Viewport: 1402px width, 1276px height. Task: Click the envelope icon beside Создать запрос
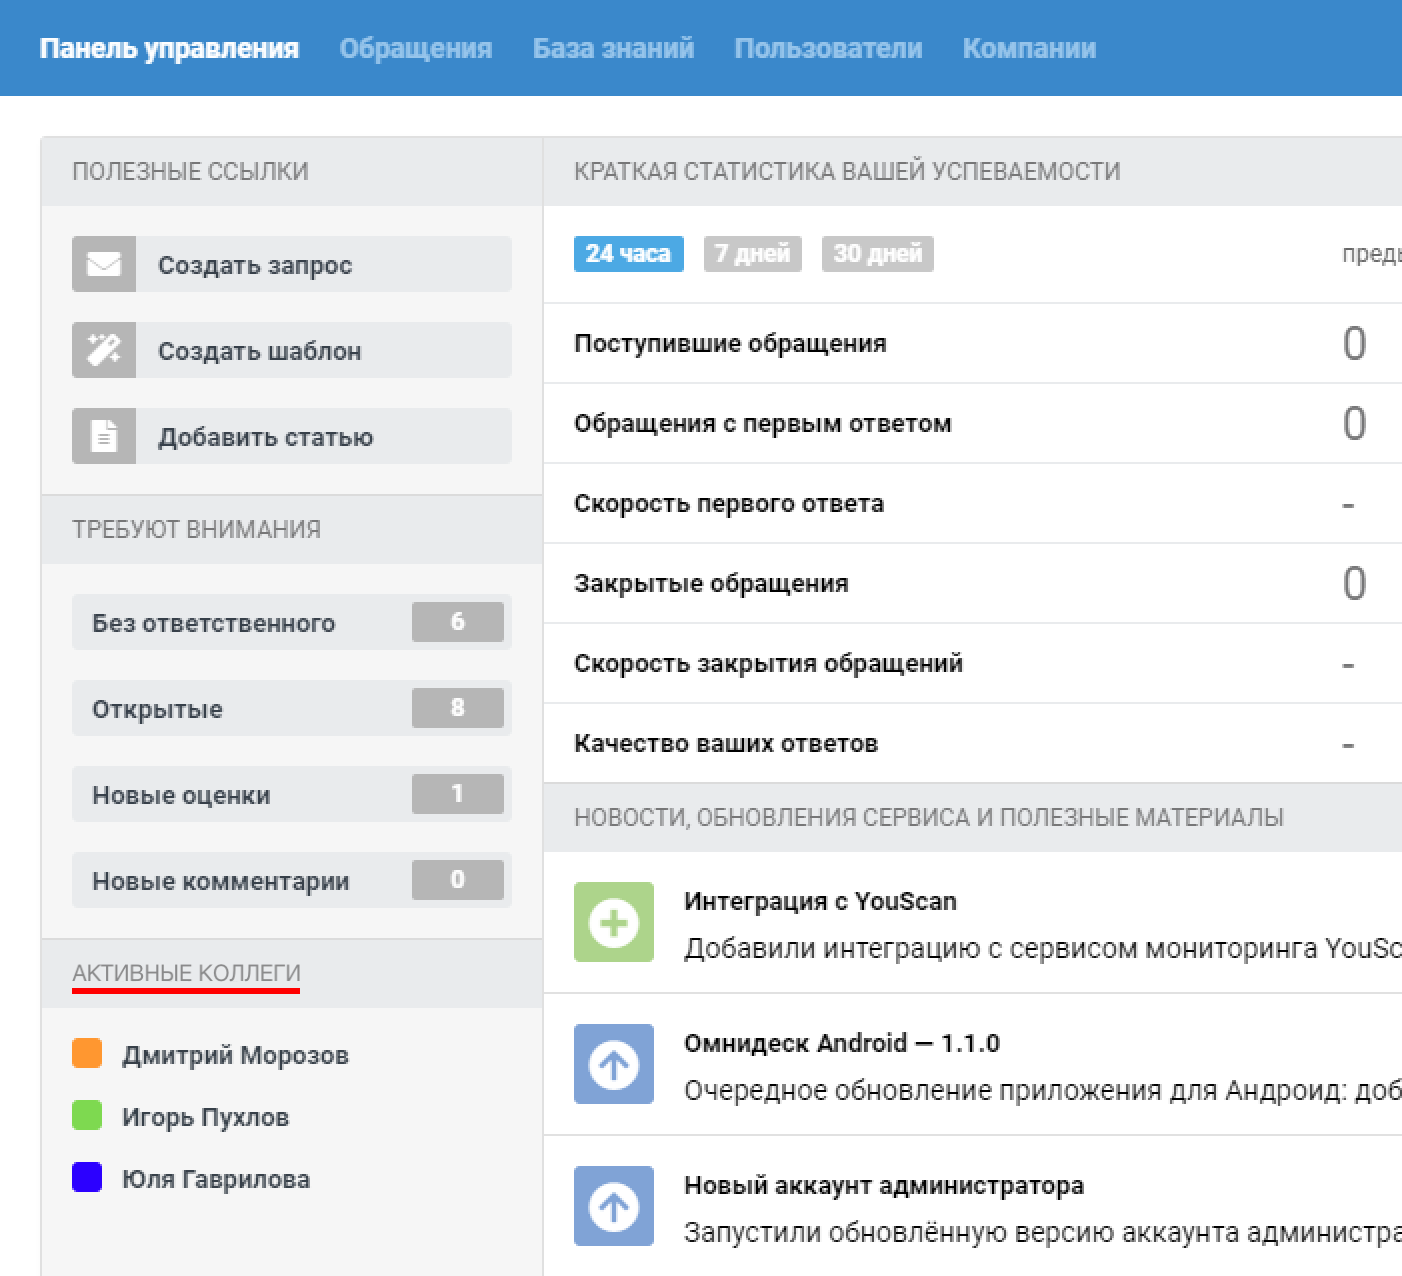pyautogui.click(x=104, y=264)
